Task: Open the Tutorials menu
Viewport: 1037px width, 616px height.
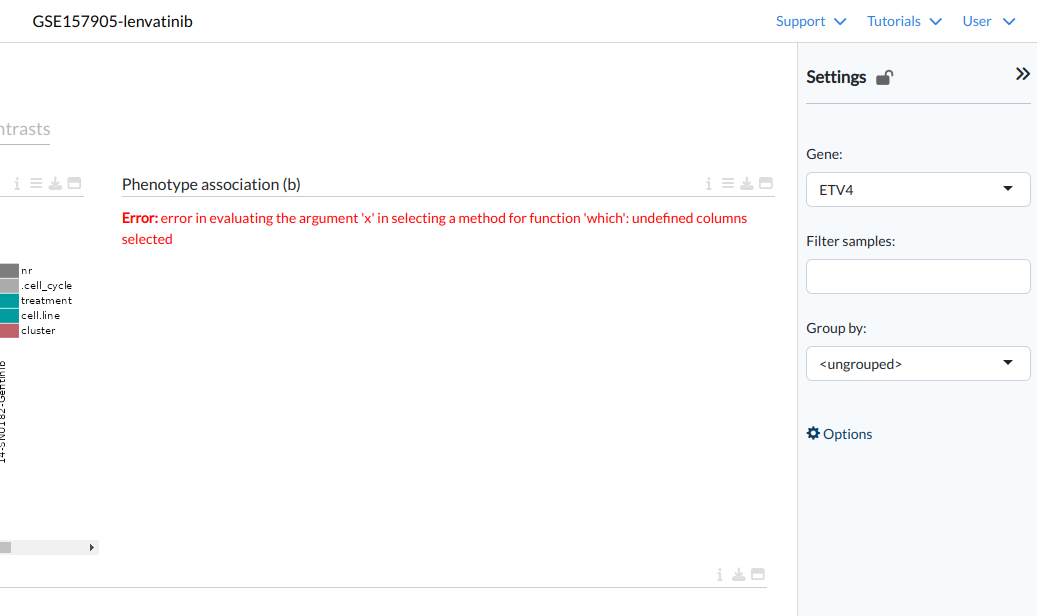Action: 904,21
